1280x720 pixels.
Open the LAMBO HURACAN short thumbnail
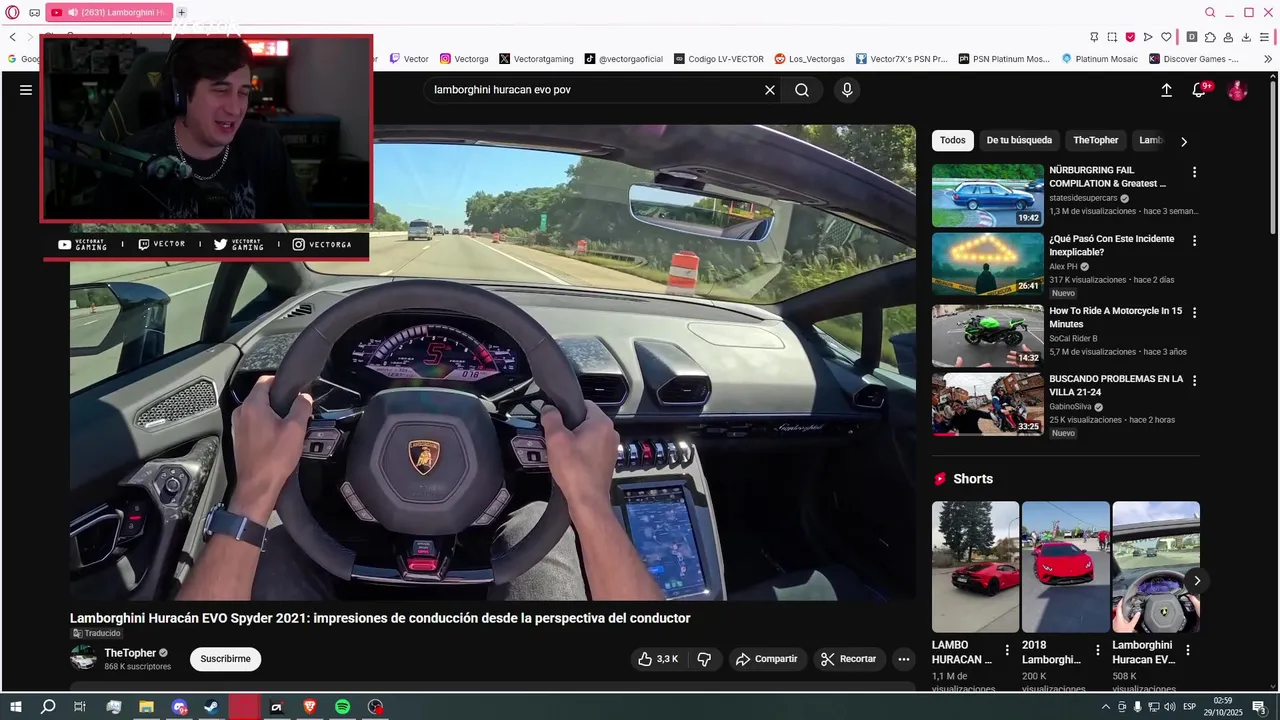975,567
